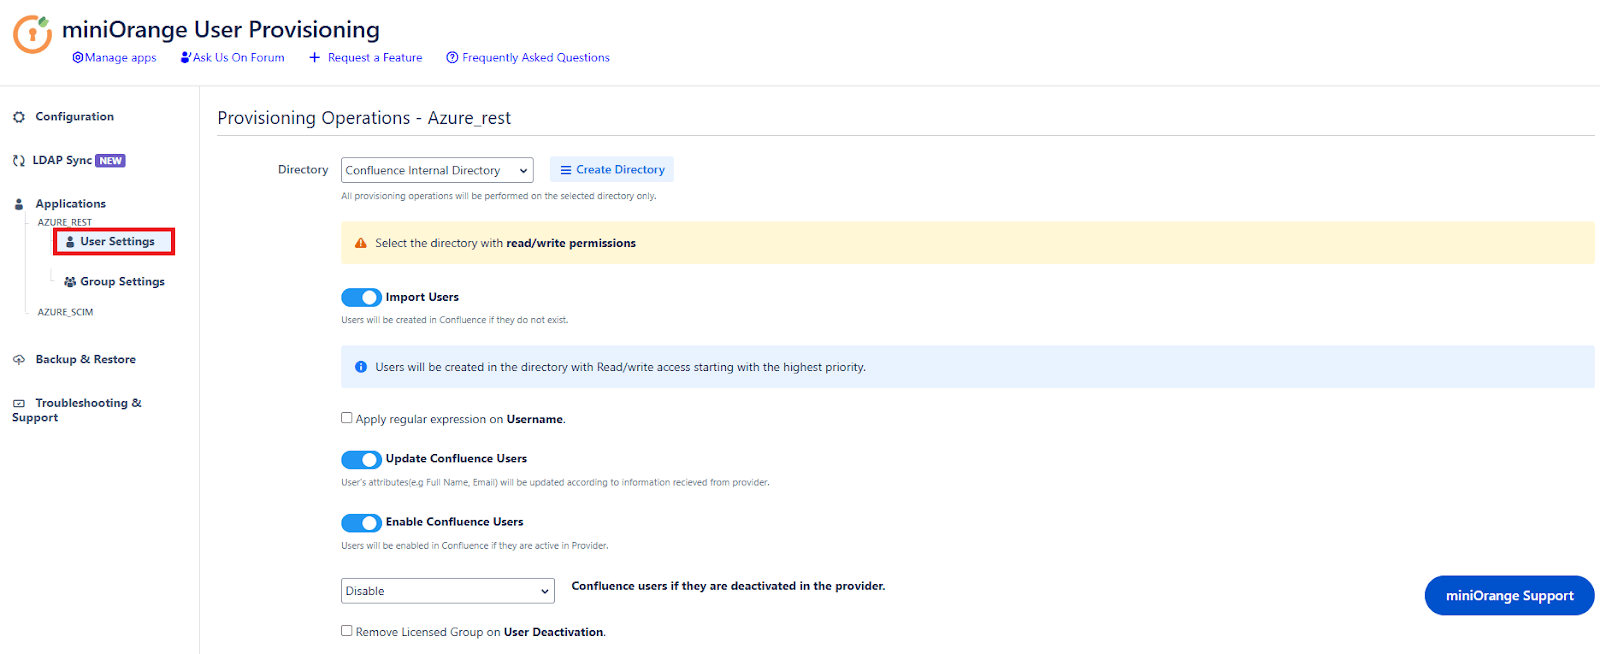Image resolution: width=1600 pixels, height=654 pixels.
Task: Click the Backup & Restore cloud icon
Action: (19, 360)
